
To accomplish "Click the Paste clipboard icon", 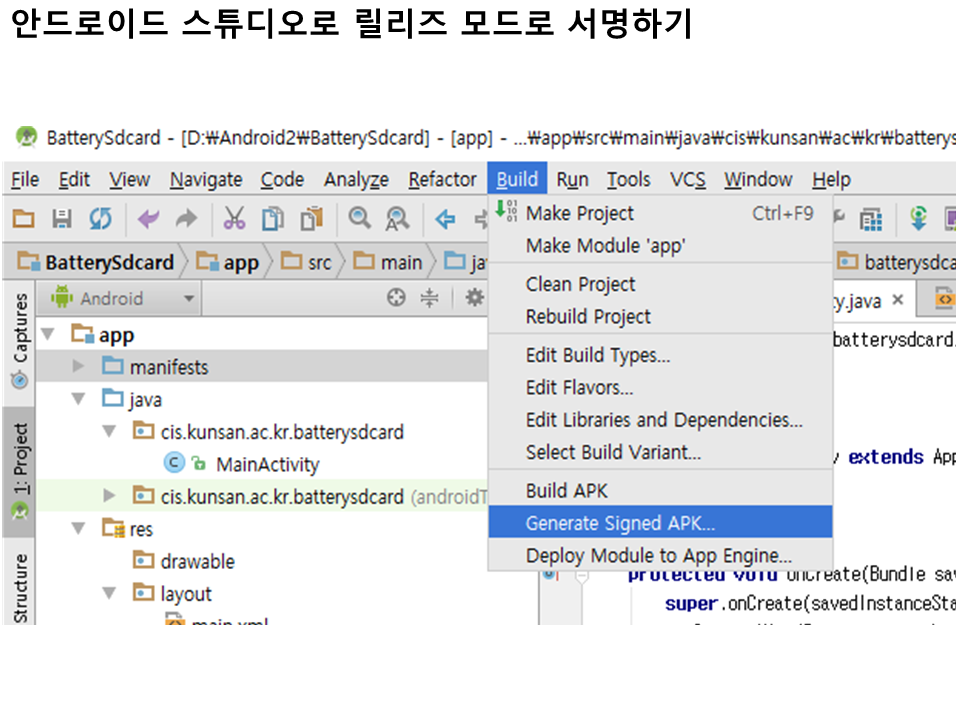I will coord(312,218).
